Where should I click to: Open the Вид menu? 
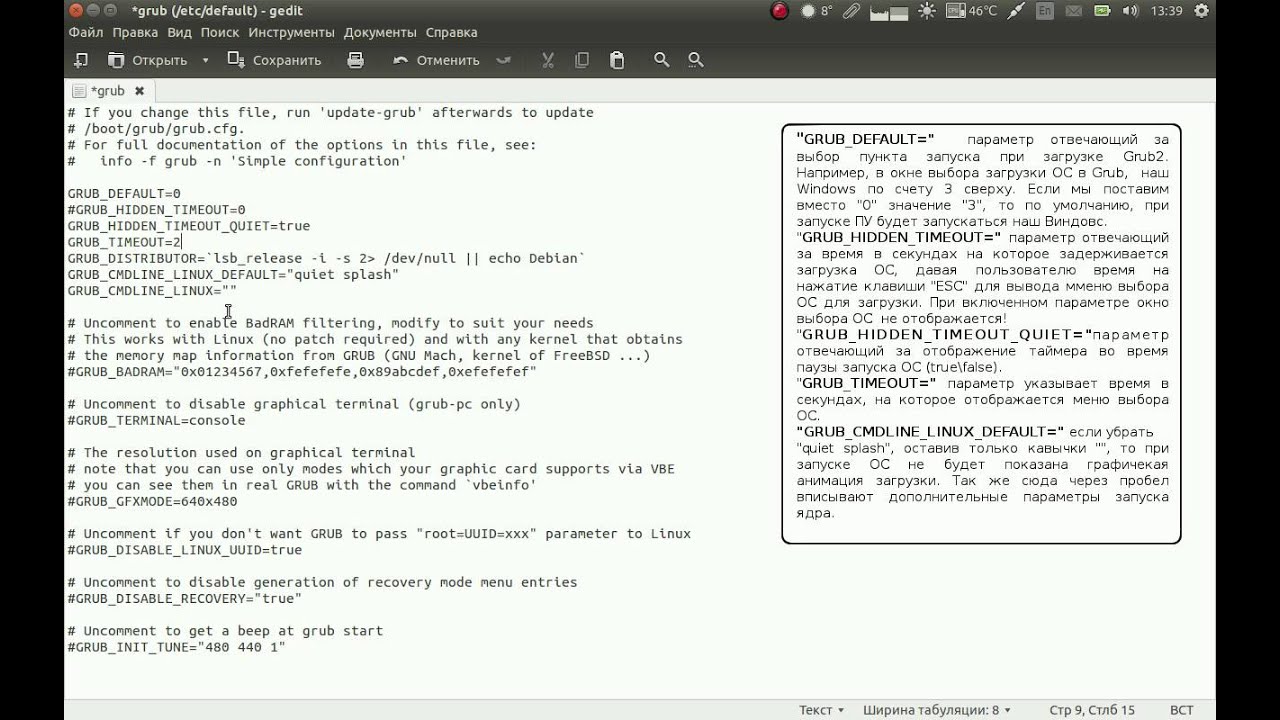(179, 32)
